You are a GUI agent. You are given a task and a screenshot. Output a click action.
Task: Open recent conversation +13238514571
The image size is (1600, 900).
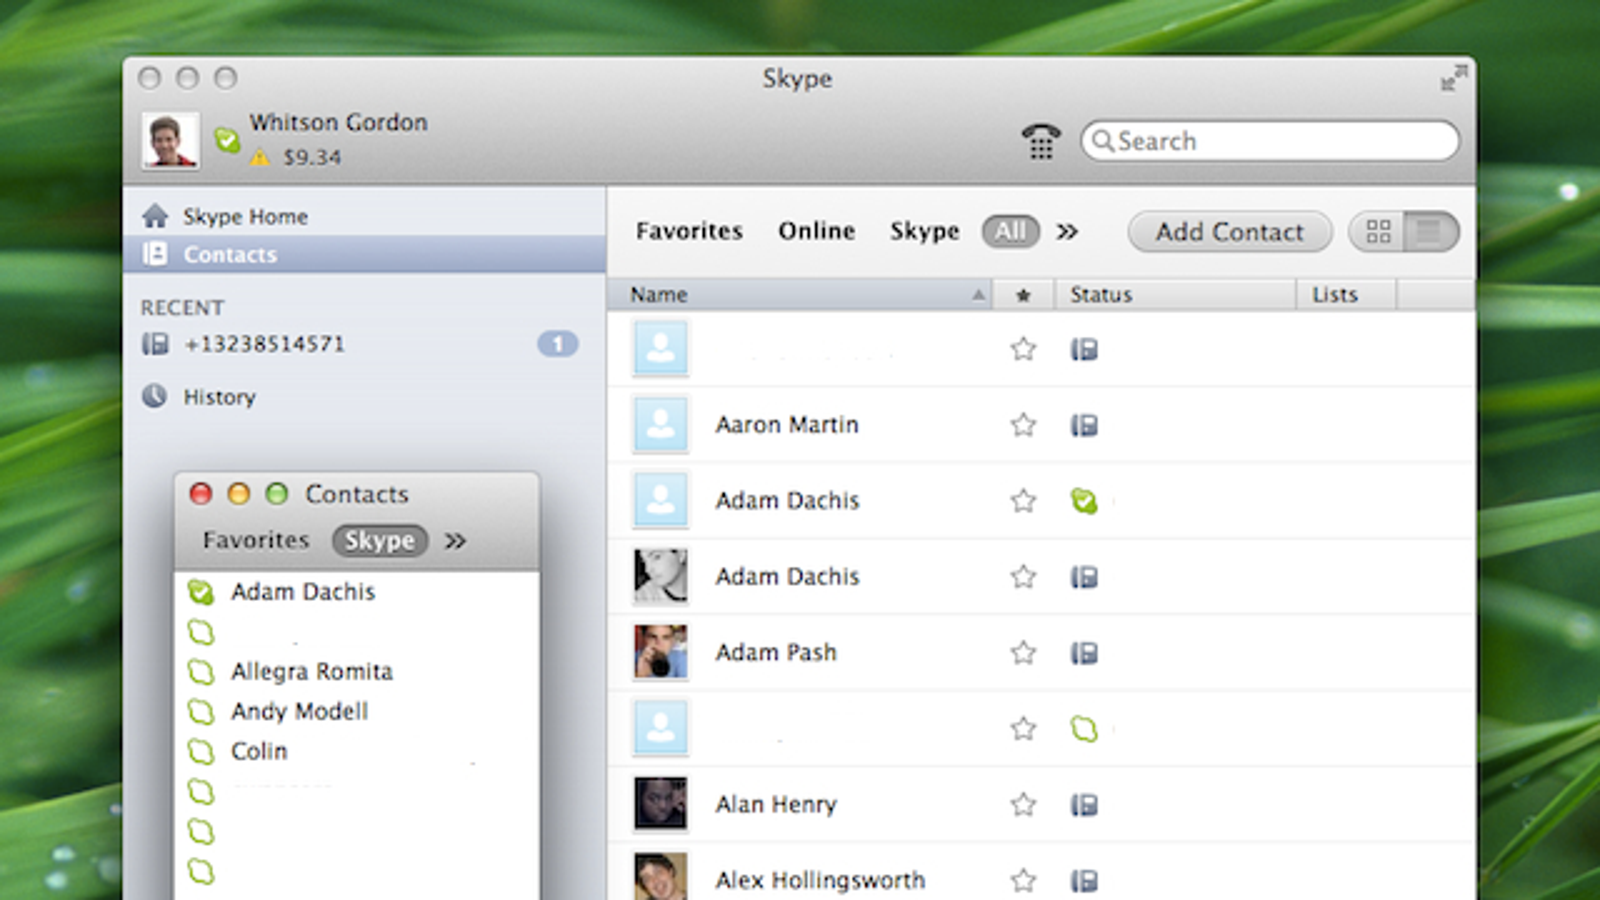[264, 344]
